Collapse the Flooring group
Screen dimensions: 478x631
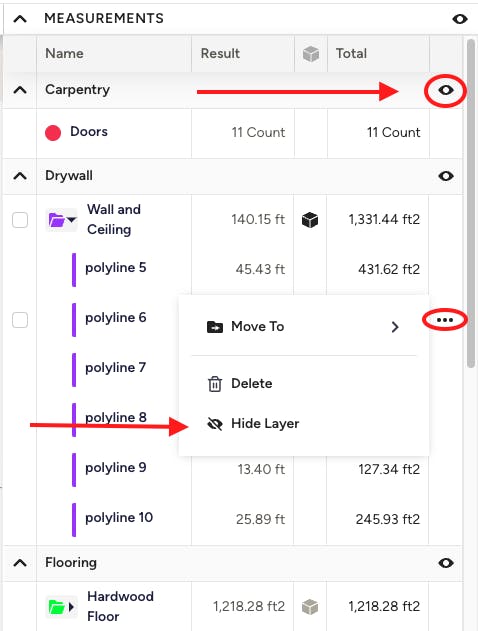pyautogui.click(x=20, y=563)
